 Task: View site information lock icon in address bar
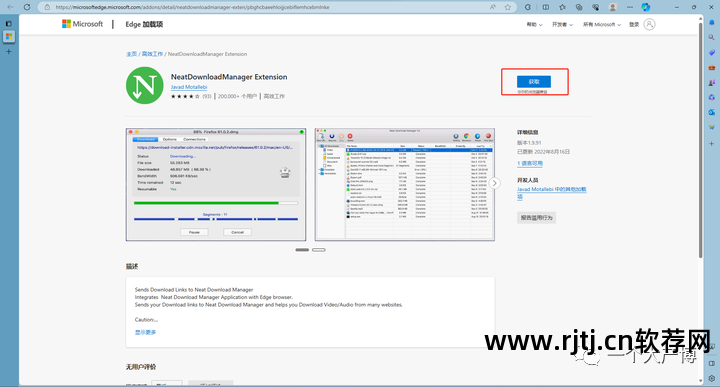point(47,7)
